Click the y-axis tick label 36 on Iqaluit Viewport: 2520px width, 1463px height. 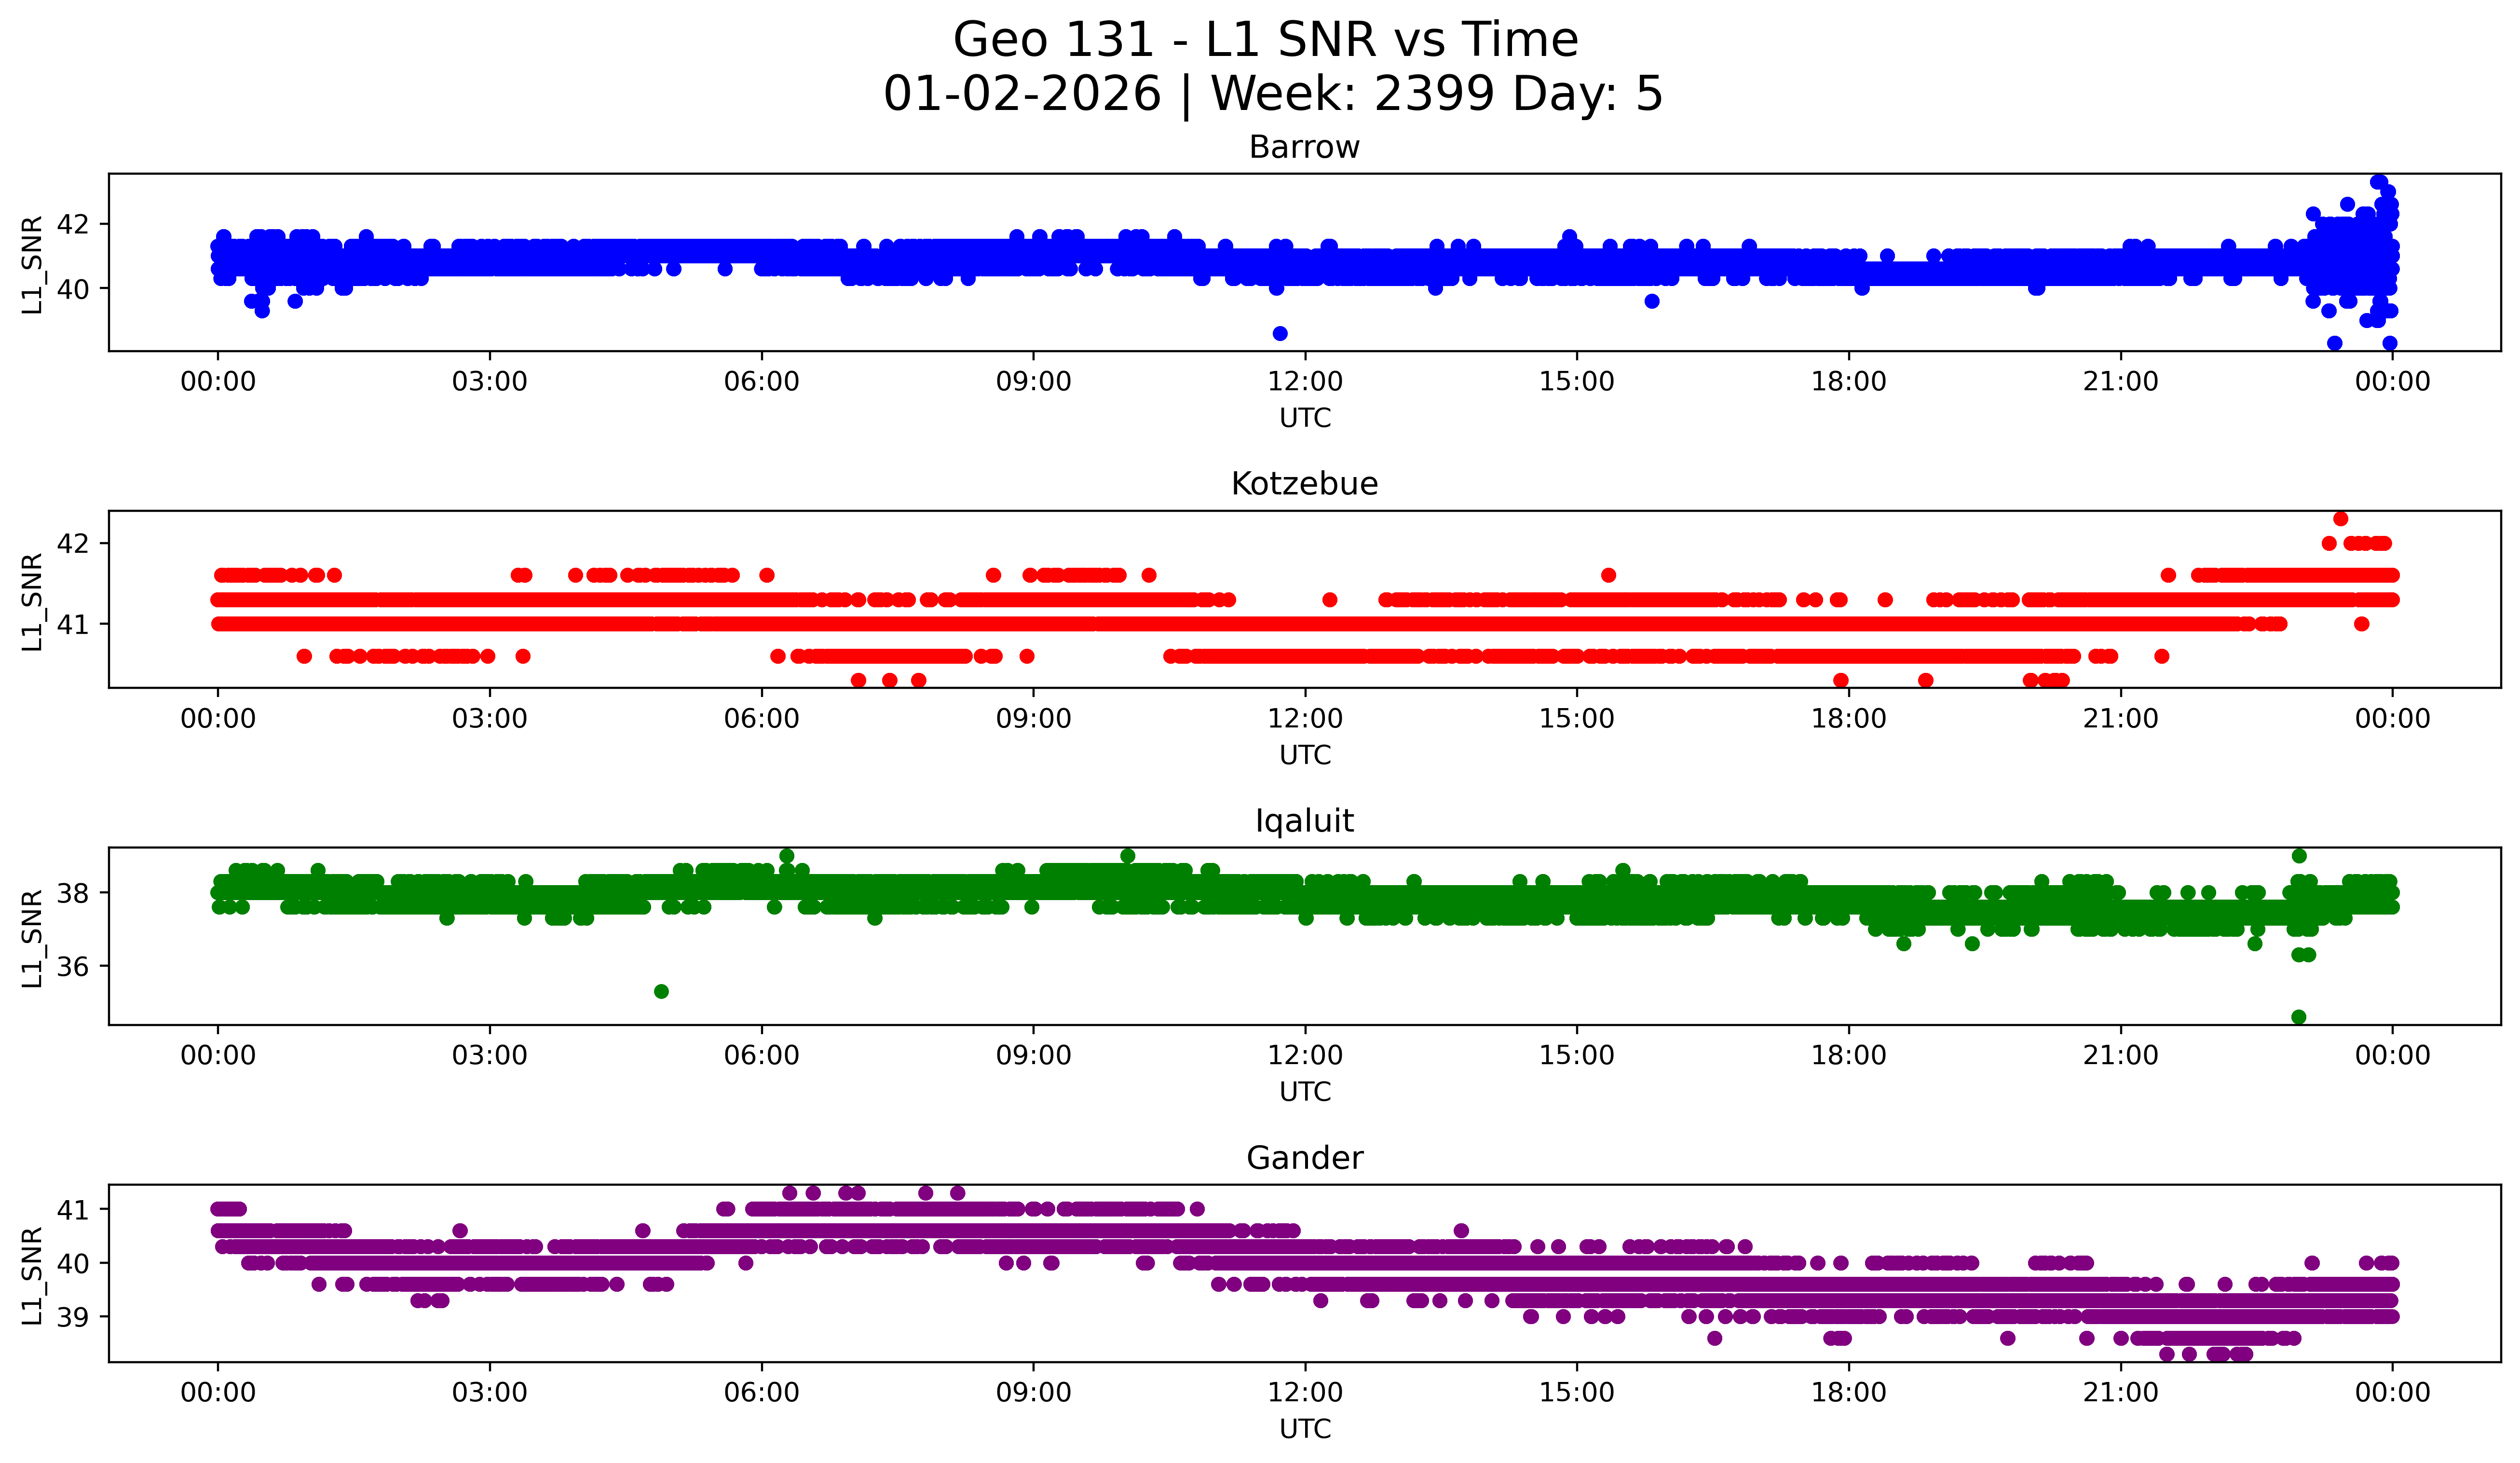point(73,967)
